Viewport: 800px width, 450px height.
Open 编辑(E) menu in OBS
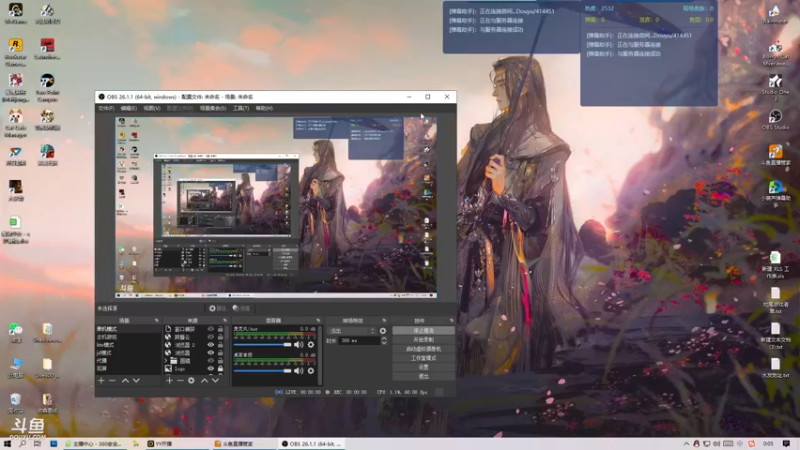tap(129, 108)
